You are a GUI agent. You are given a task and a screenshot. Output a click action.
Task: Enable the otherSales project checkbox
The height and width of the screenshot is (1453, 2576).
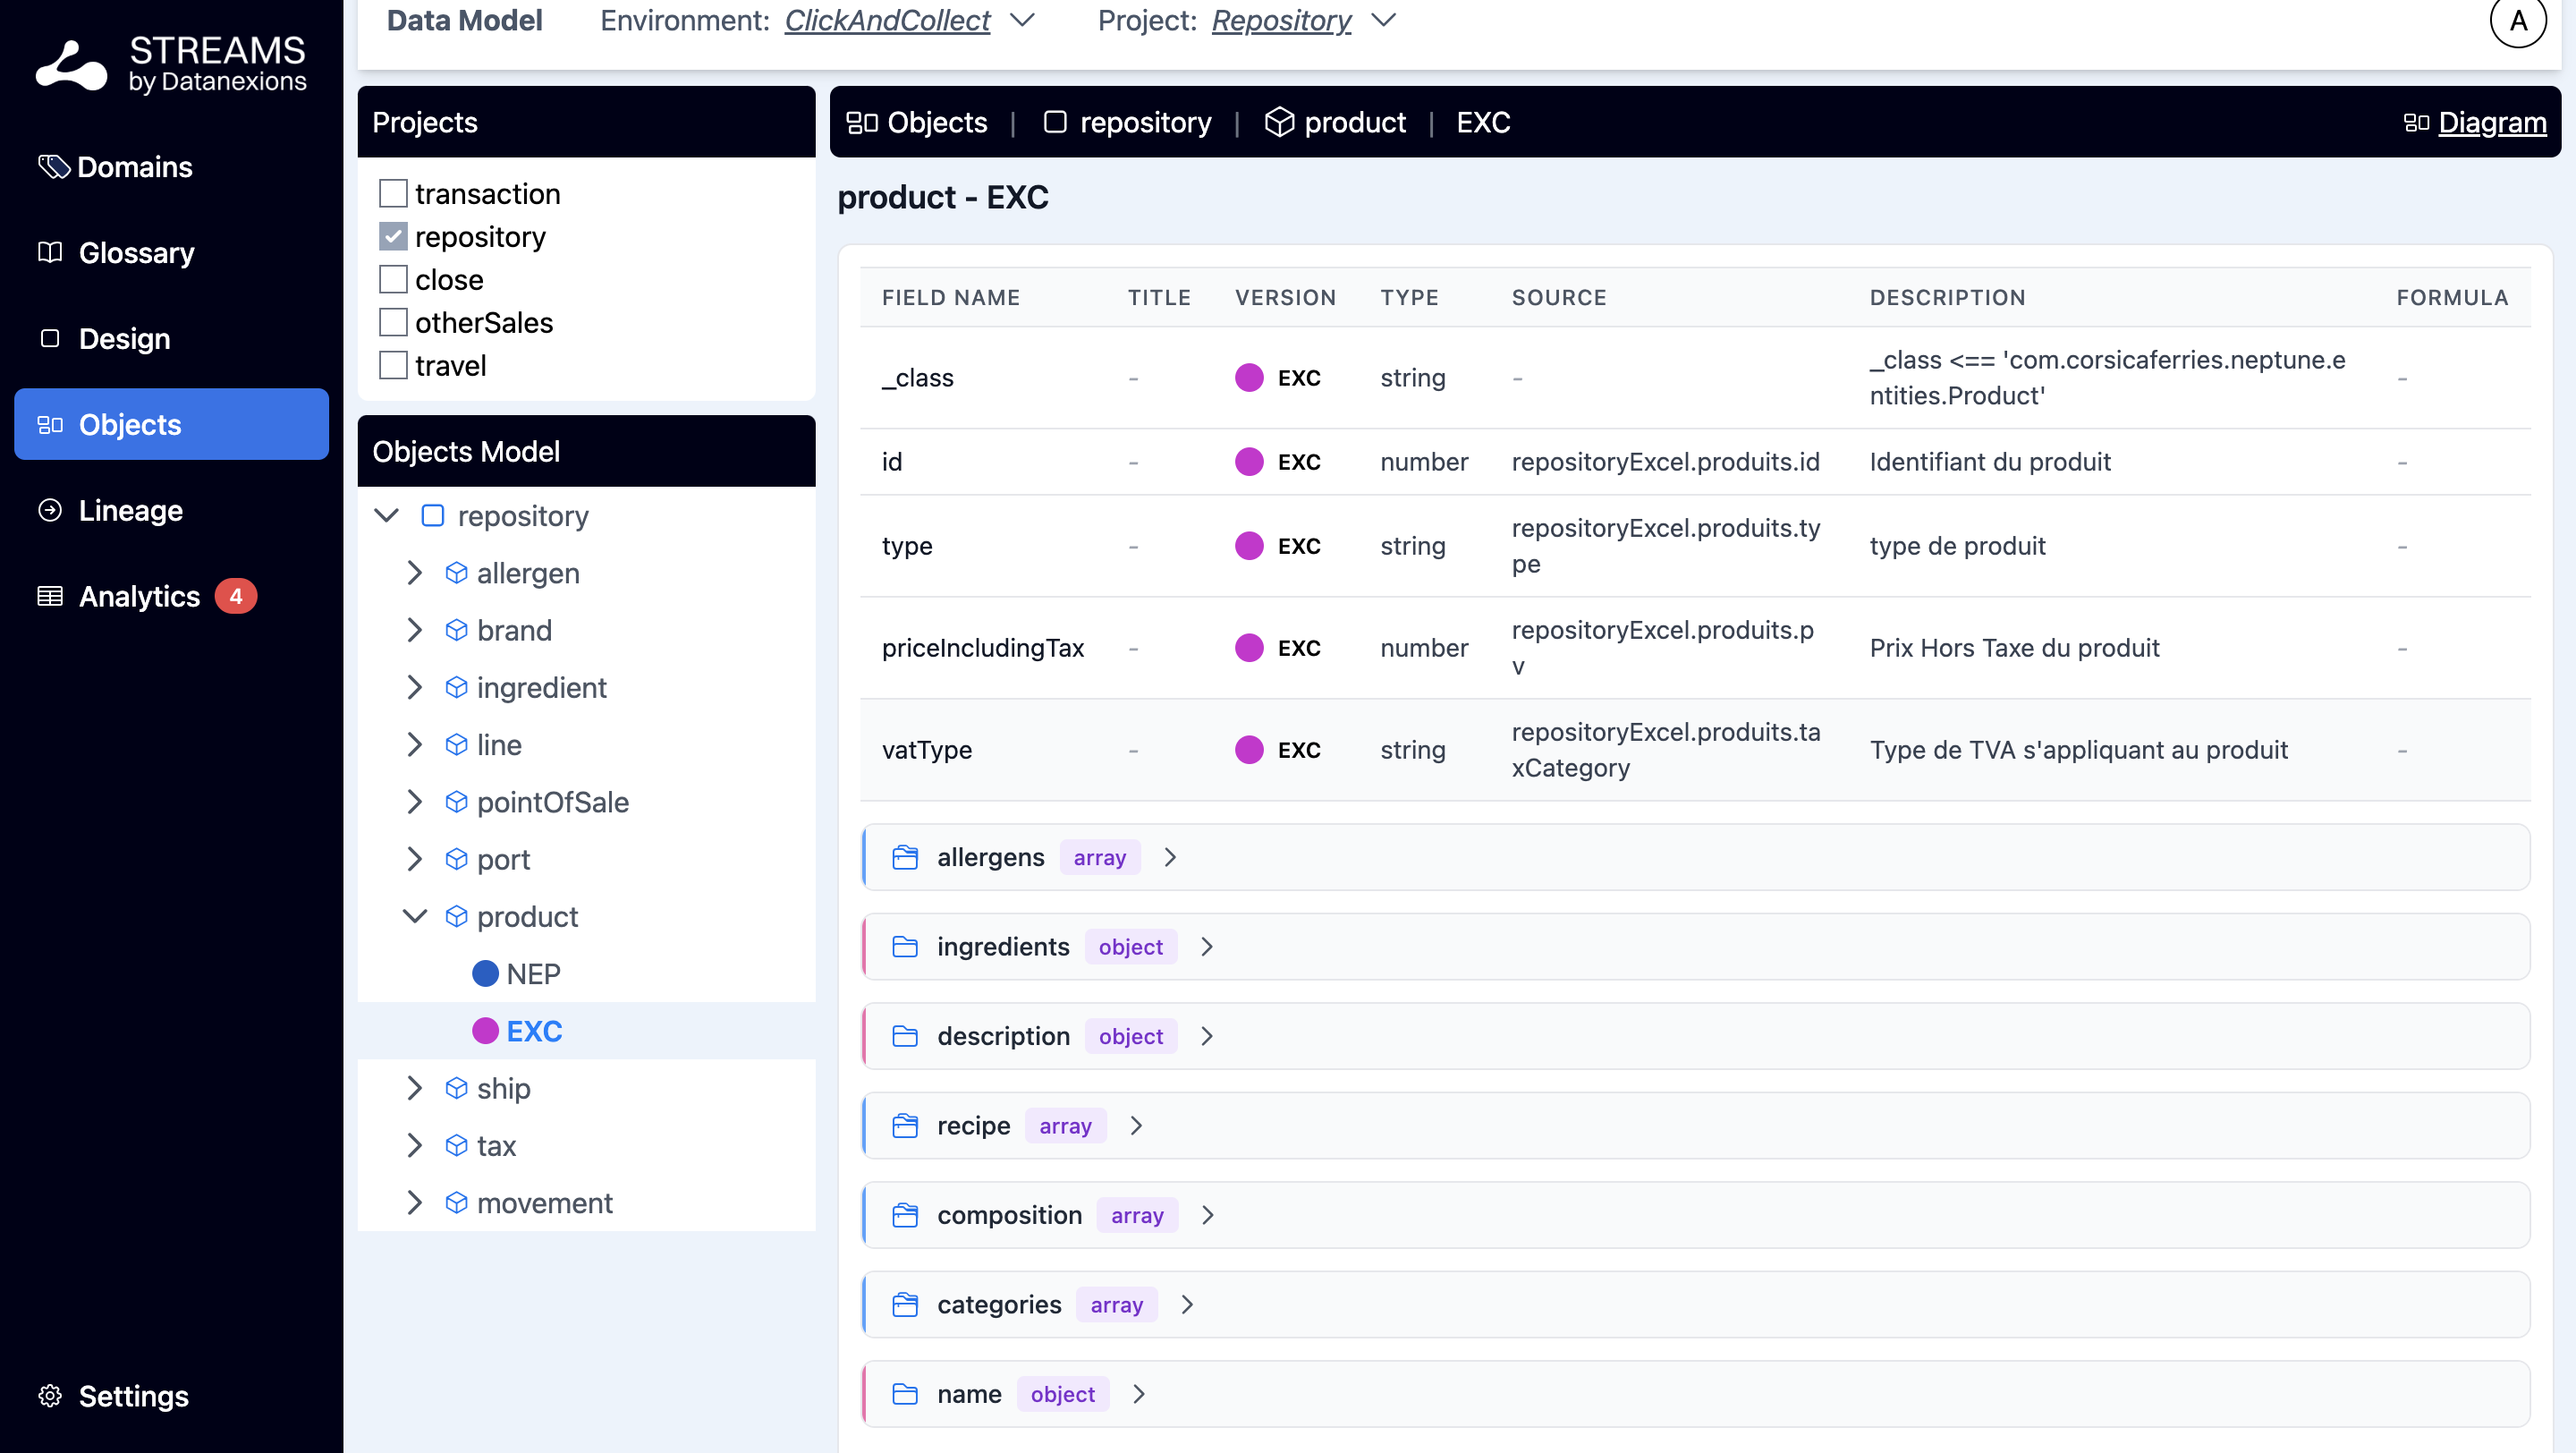(393, 322)
